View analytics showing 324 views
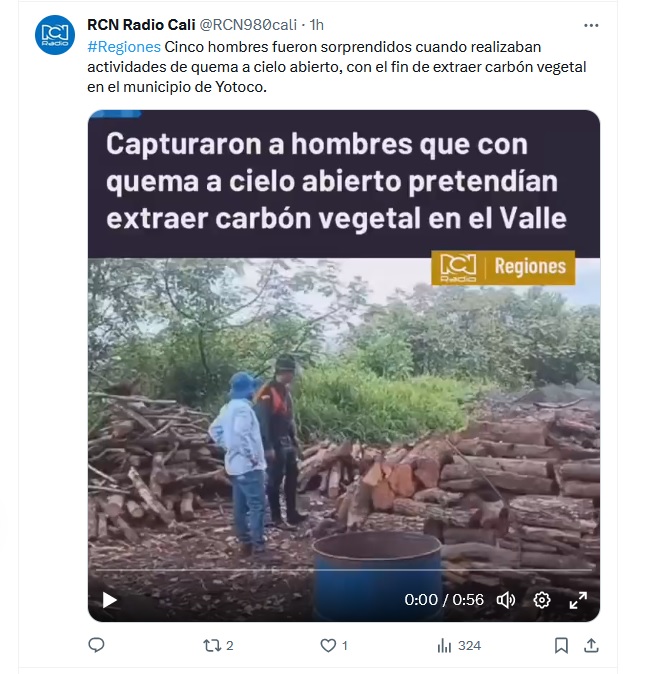The height and width of the screenshot is (674, 660). coord(459,645)
